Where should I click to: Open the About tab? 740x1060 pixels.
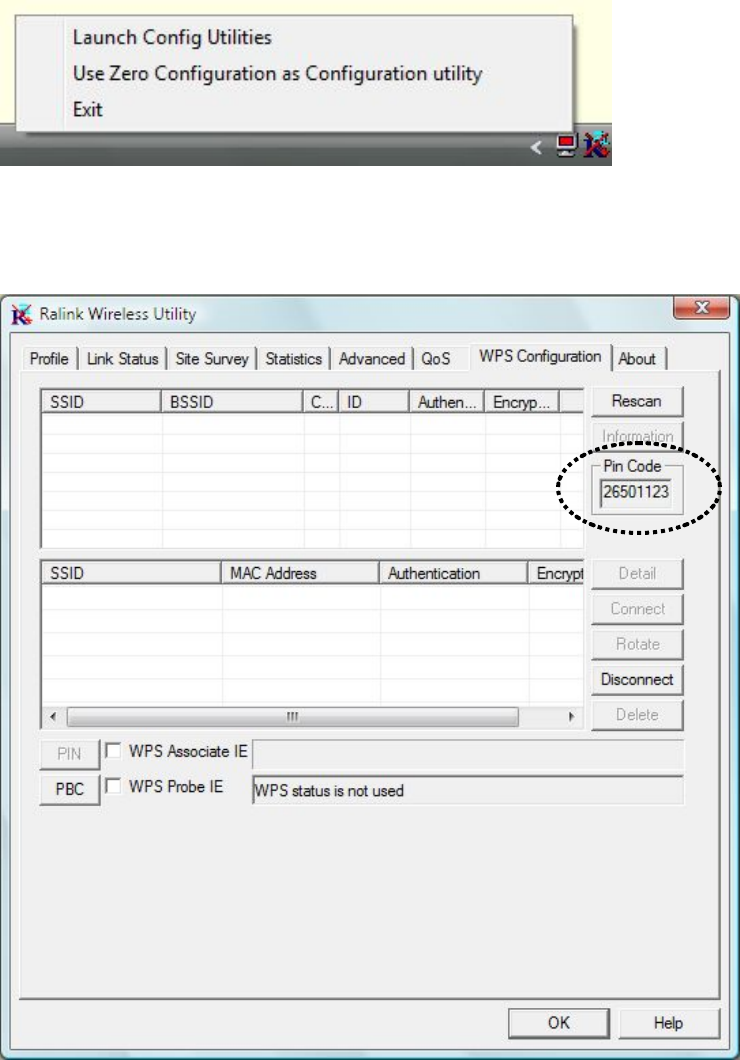point(637,358)
